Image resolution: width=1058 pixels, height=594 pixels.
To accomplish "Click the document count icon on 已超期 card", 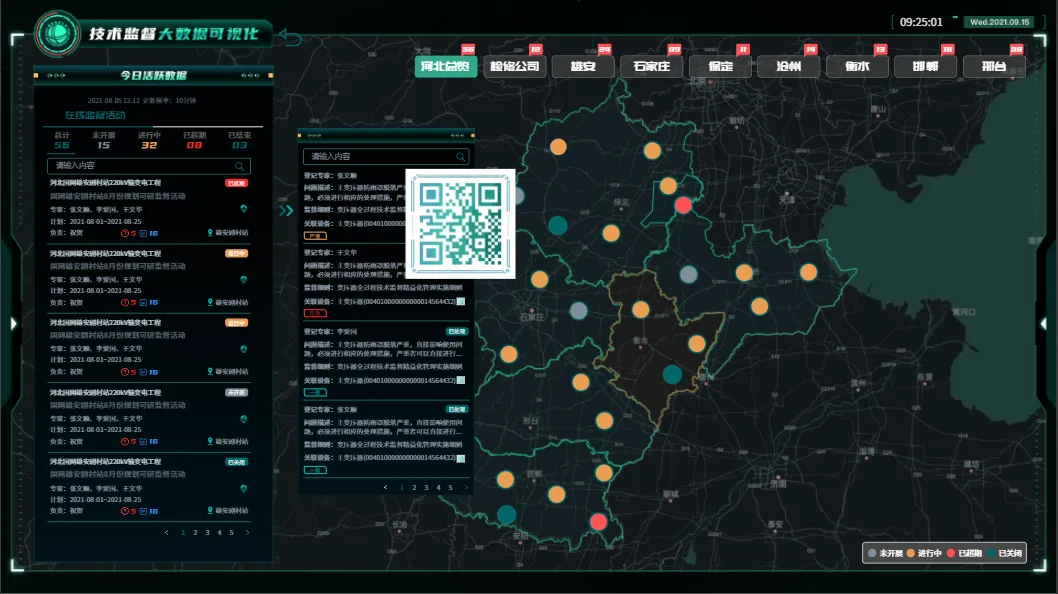I will point(143,234).
